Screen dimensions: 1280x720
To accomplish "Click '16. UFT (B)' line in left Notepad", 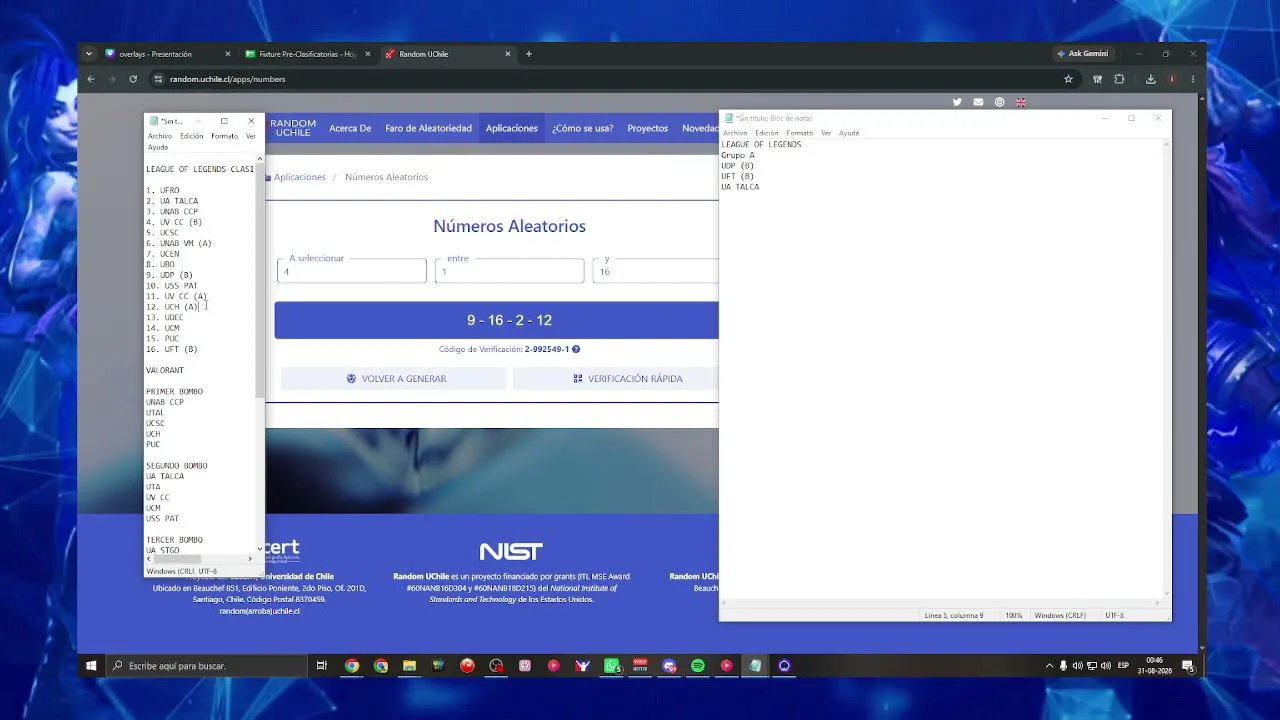I will pyautogui.click(x=172, y=349).
